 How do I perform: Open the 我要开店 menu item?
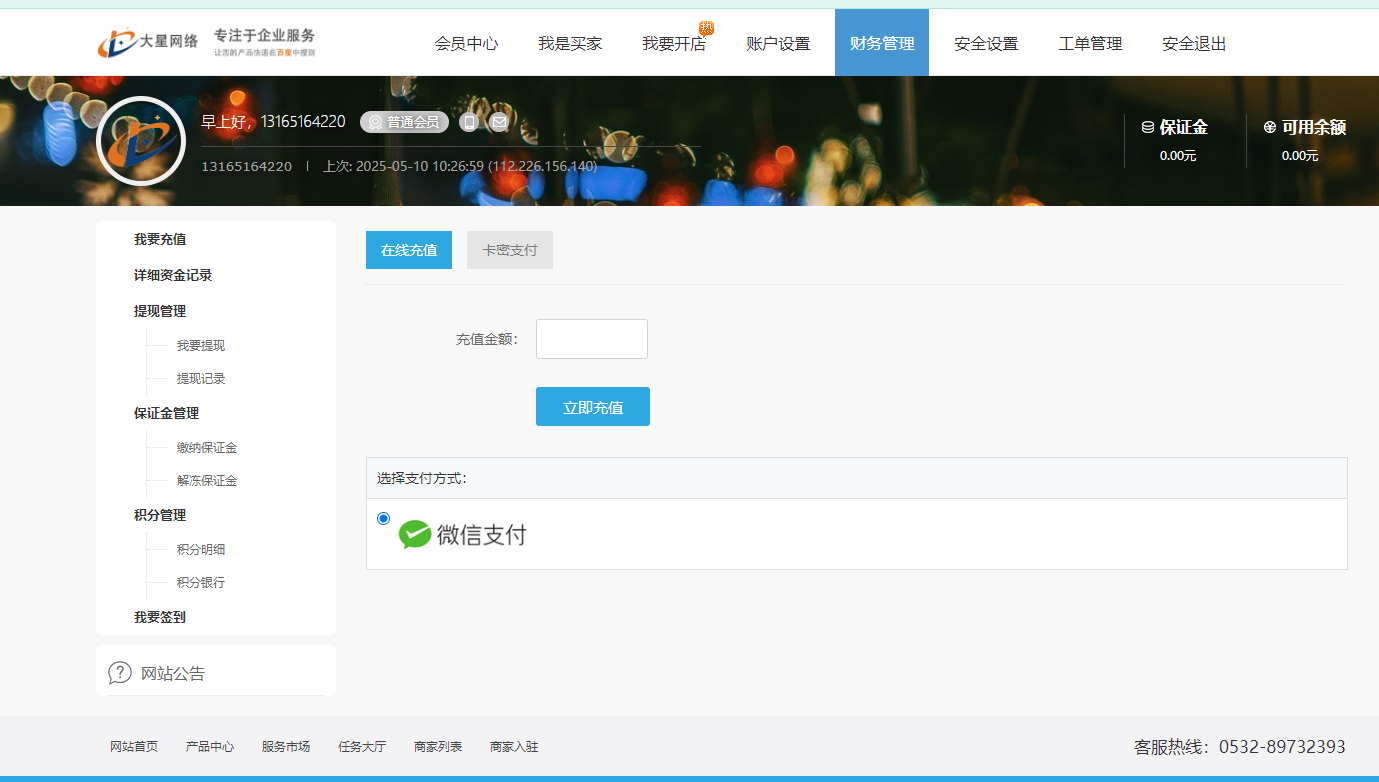click(x=673, y=43)
